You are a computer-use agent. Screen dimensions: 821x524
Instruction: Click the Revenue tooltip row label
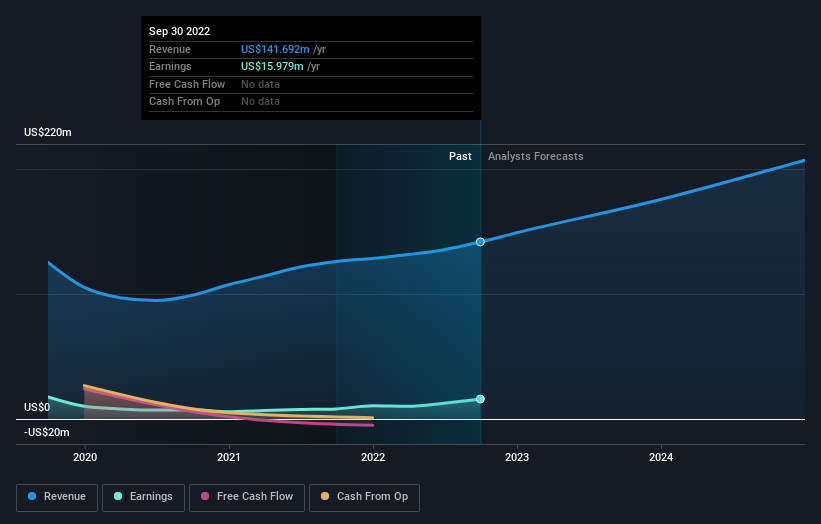click(x=170, y=49)
